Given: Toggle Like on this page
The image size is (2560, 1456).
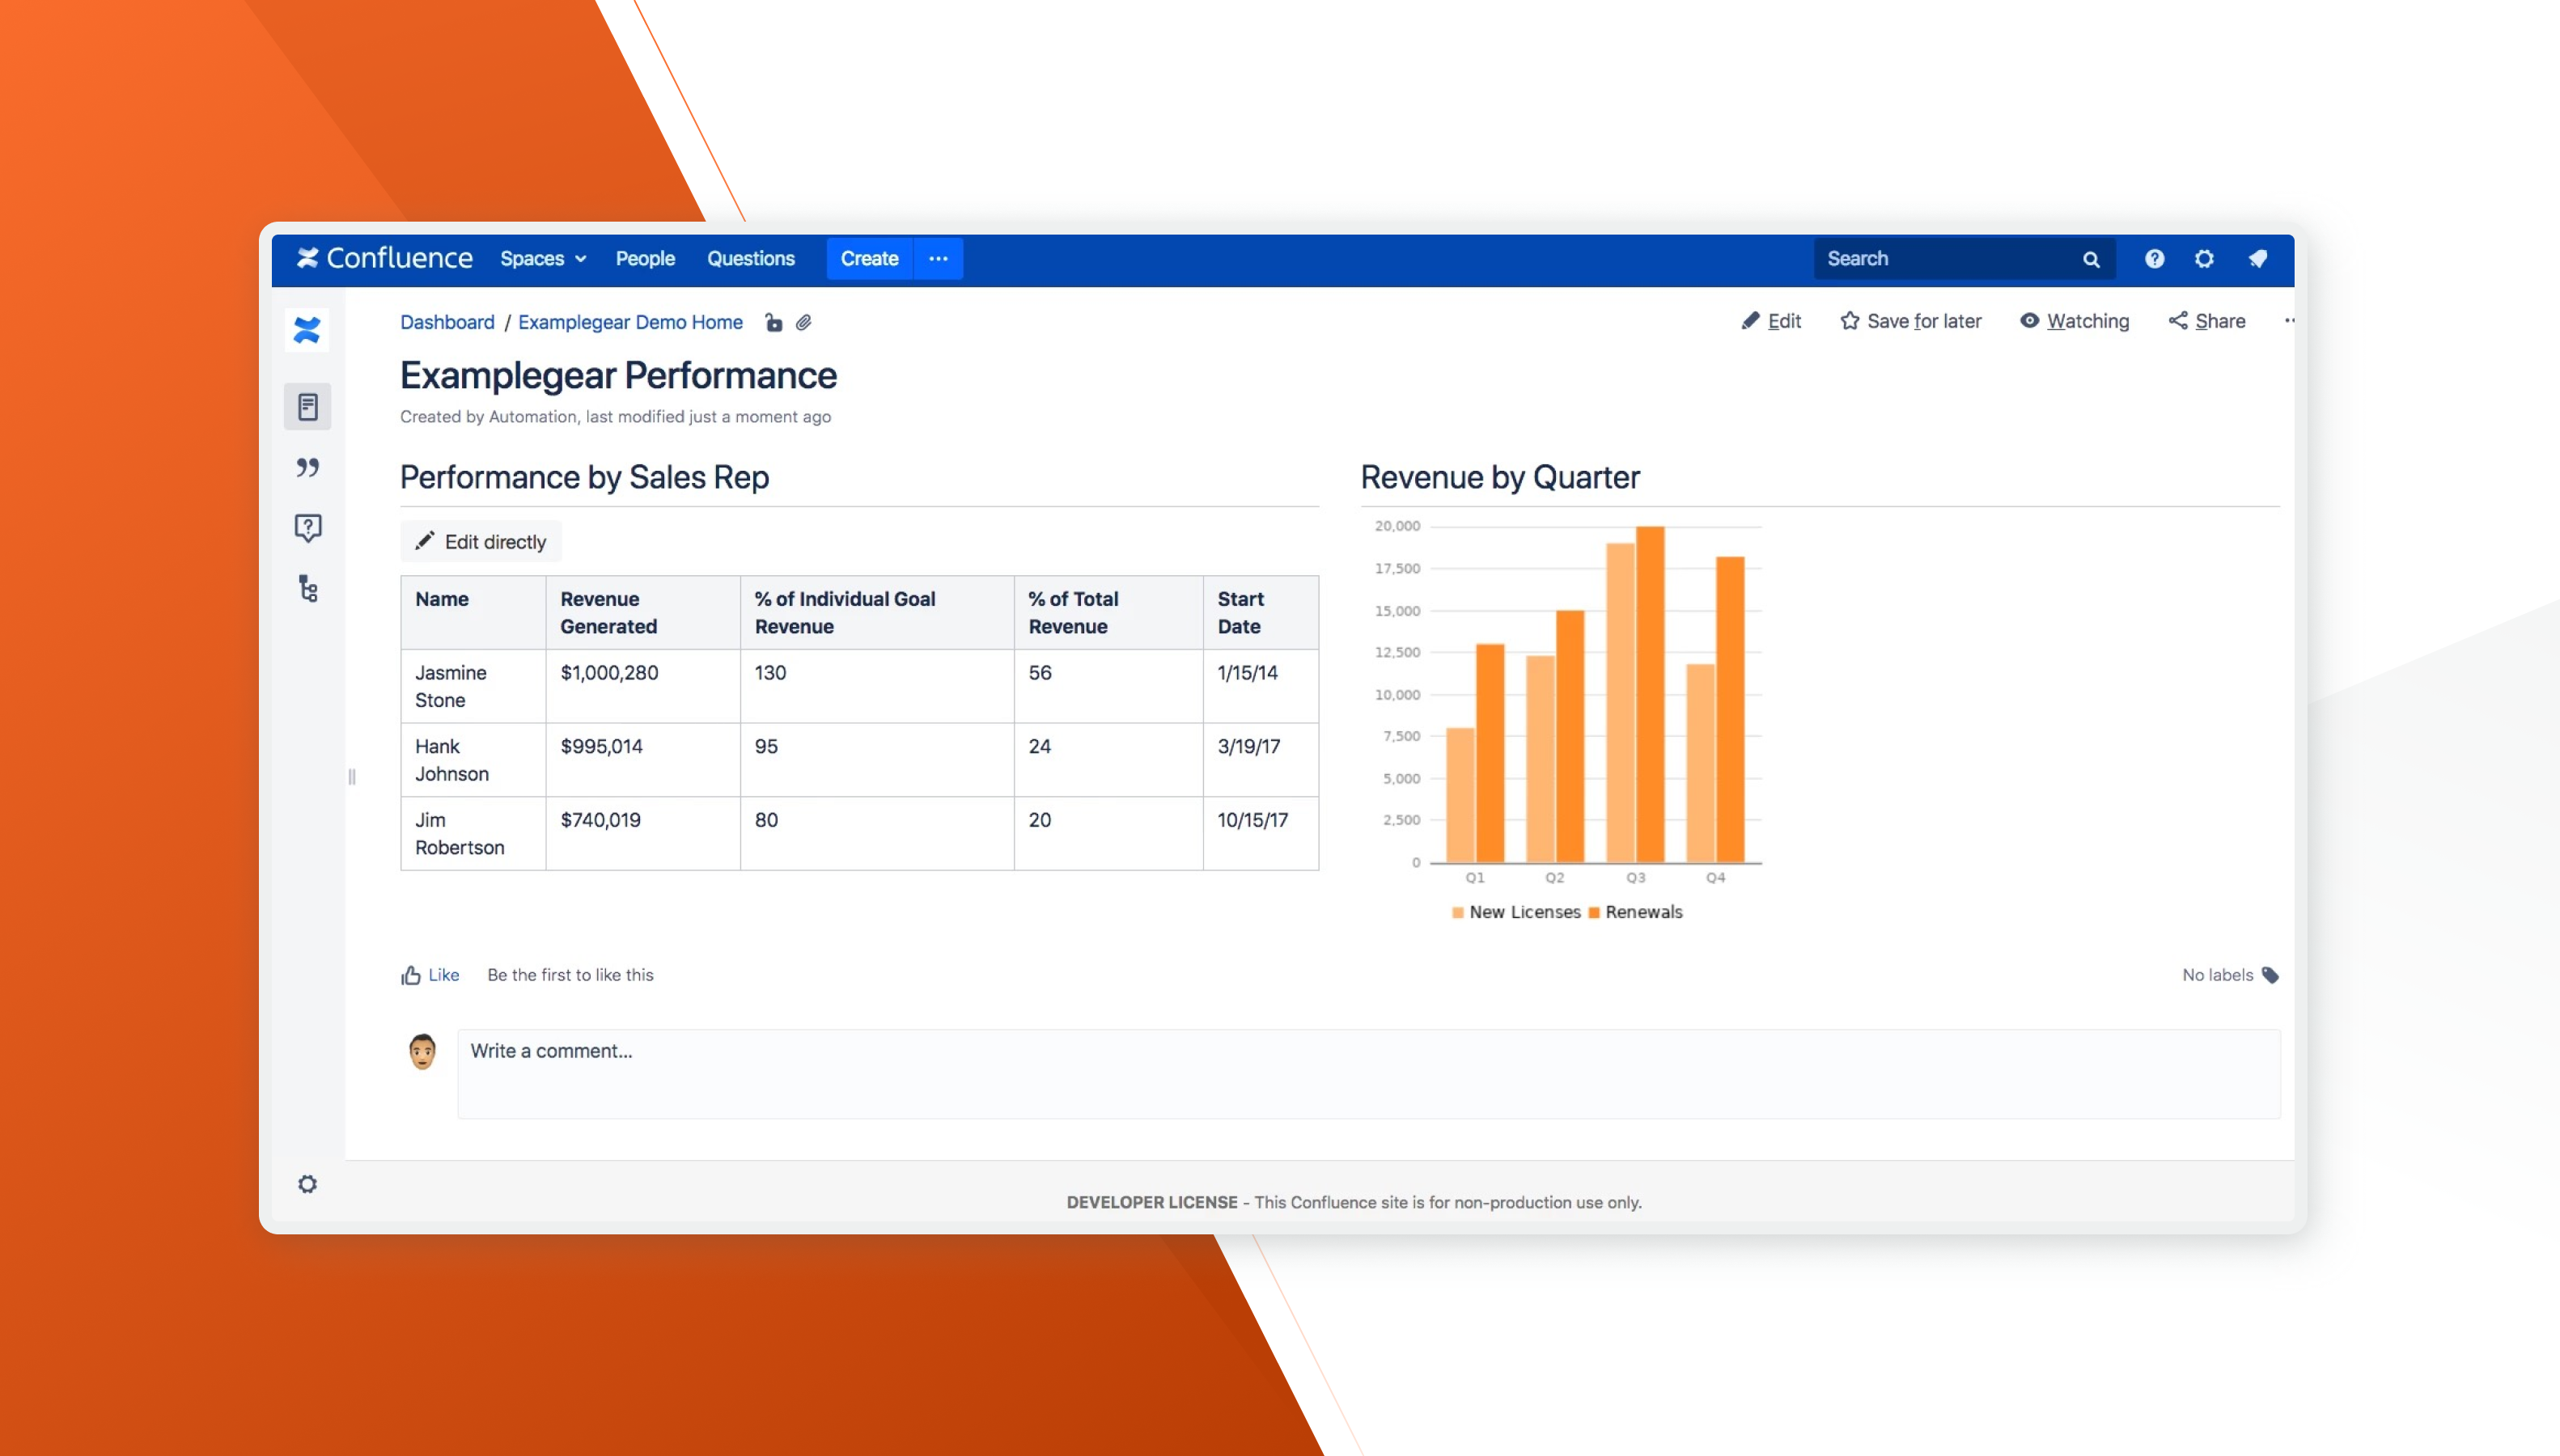Looking at the screenshot, I should point(430,975).
